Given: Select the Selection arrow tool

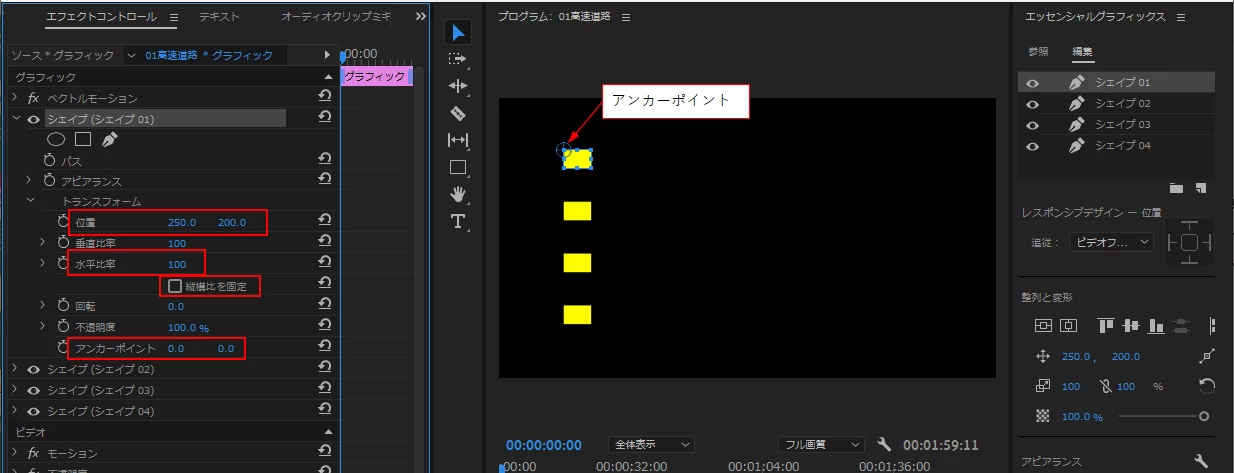Looking at the screenshot, I should coord(458,32).
